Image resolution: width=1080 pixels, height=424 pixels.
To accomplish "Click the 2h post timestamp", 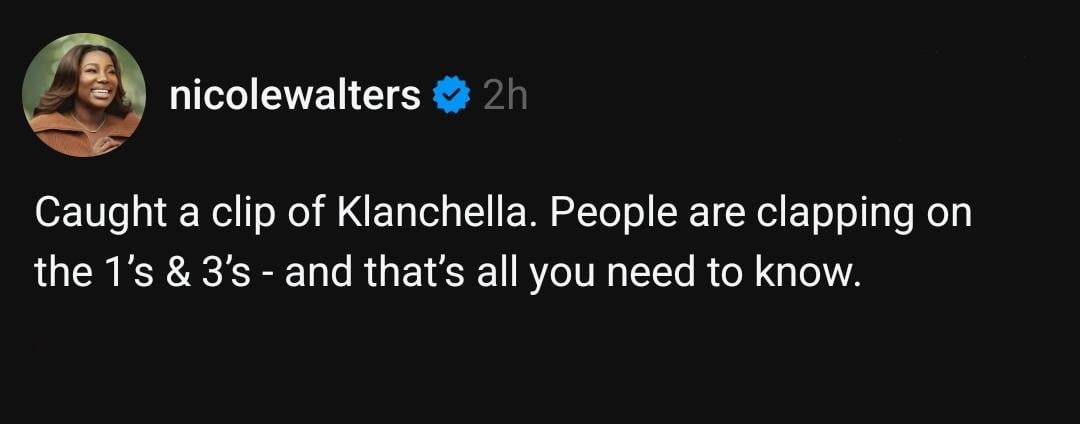I will click(503, 96).
